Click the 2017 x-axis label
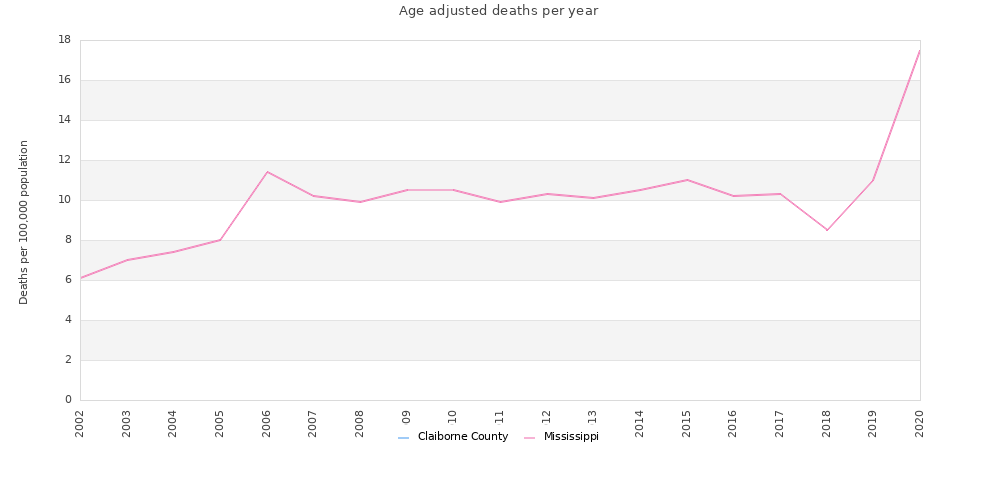Screen dimensions: 1000x500 pos(780,423)
